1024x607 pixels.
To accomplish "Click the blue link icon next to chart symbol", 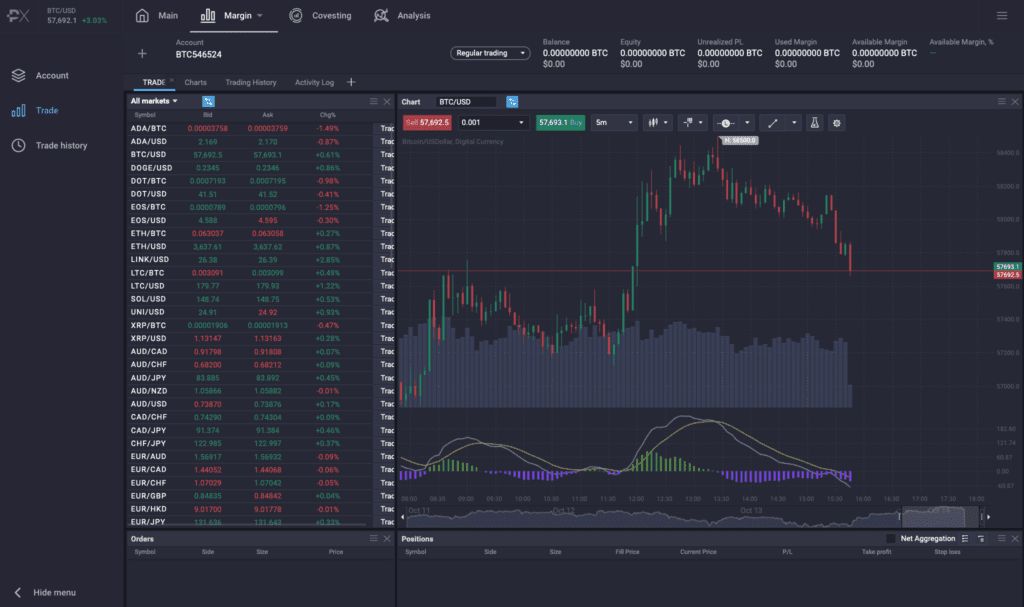I will point(512,102).
